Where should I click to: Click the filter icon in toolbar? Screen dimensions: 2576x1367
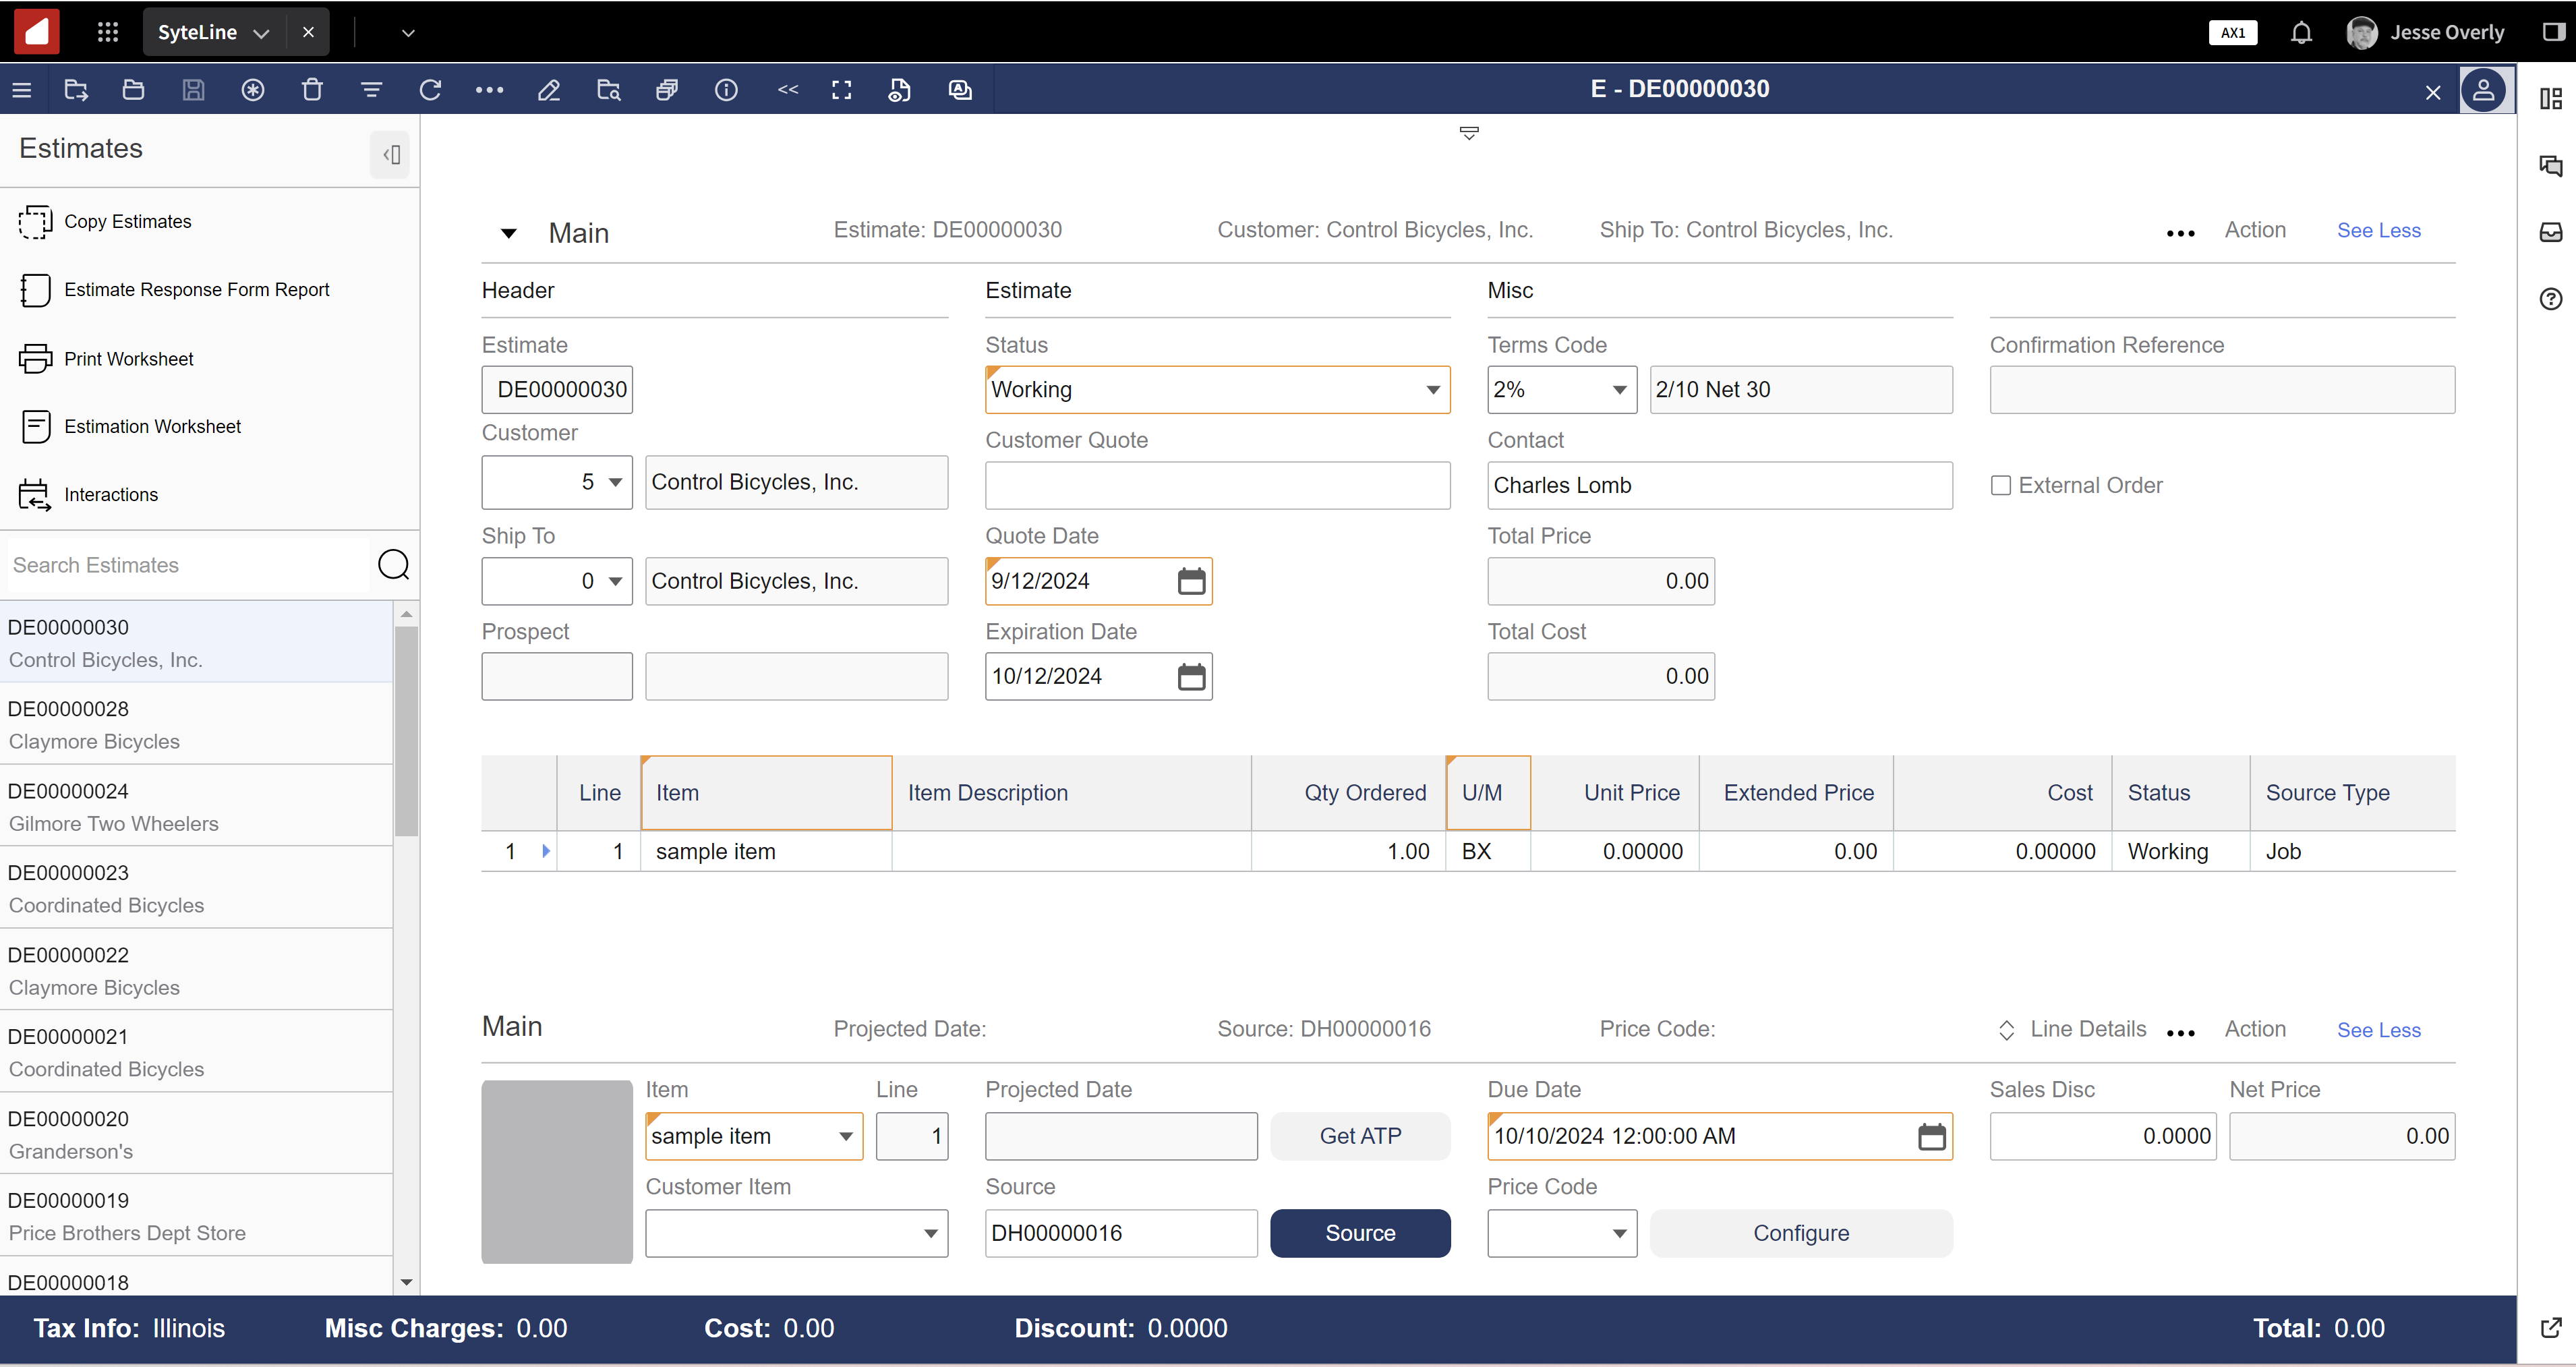371,90
